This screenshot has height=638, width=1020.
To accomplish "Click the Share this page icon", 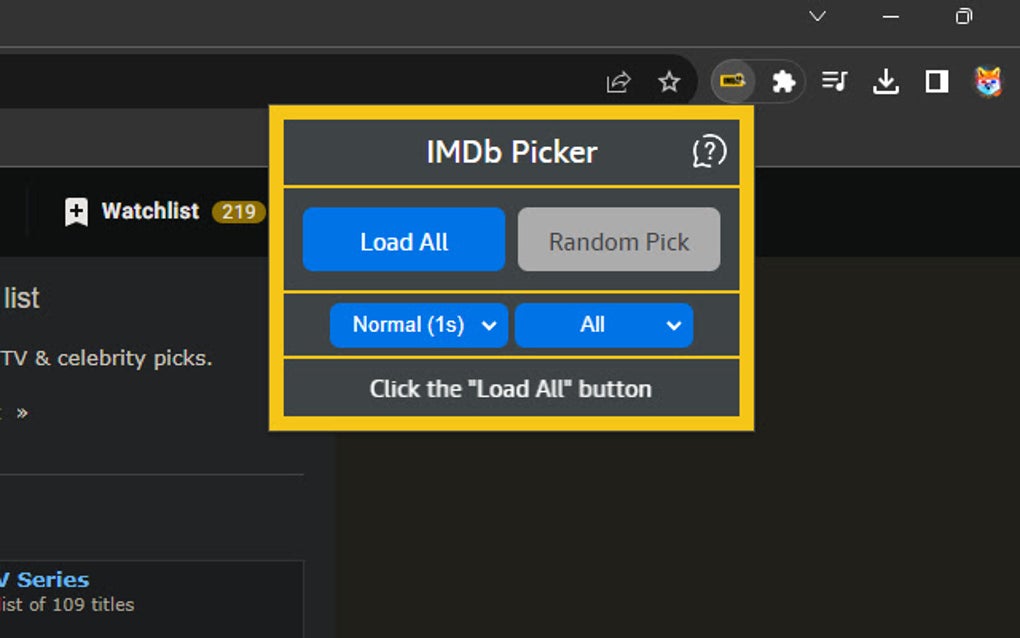I will point(618,81).
